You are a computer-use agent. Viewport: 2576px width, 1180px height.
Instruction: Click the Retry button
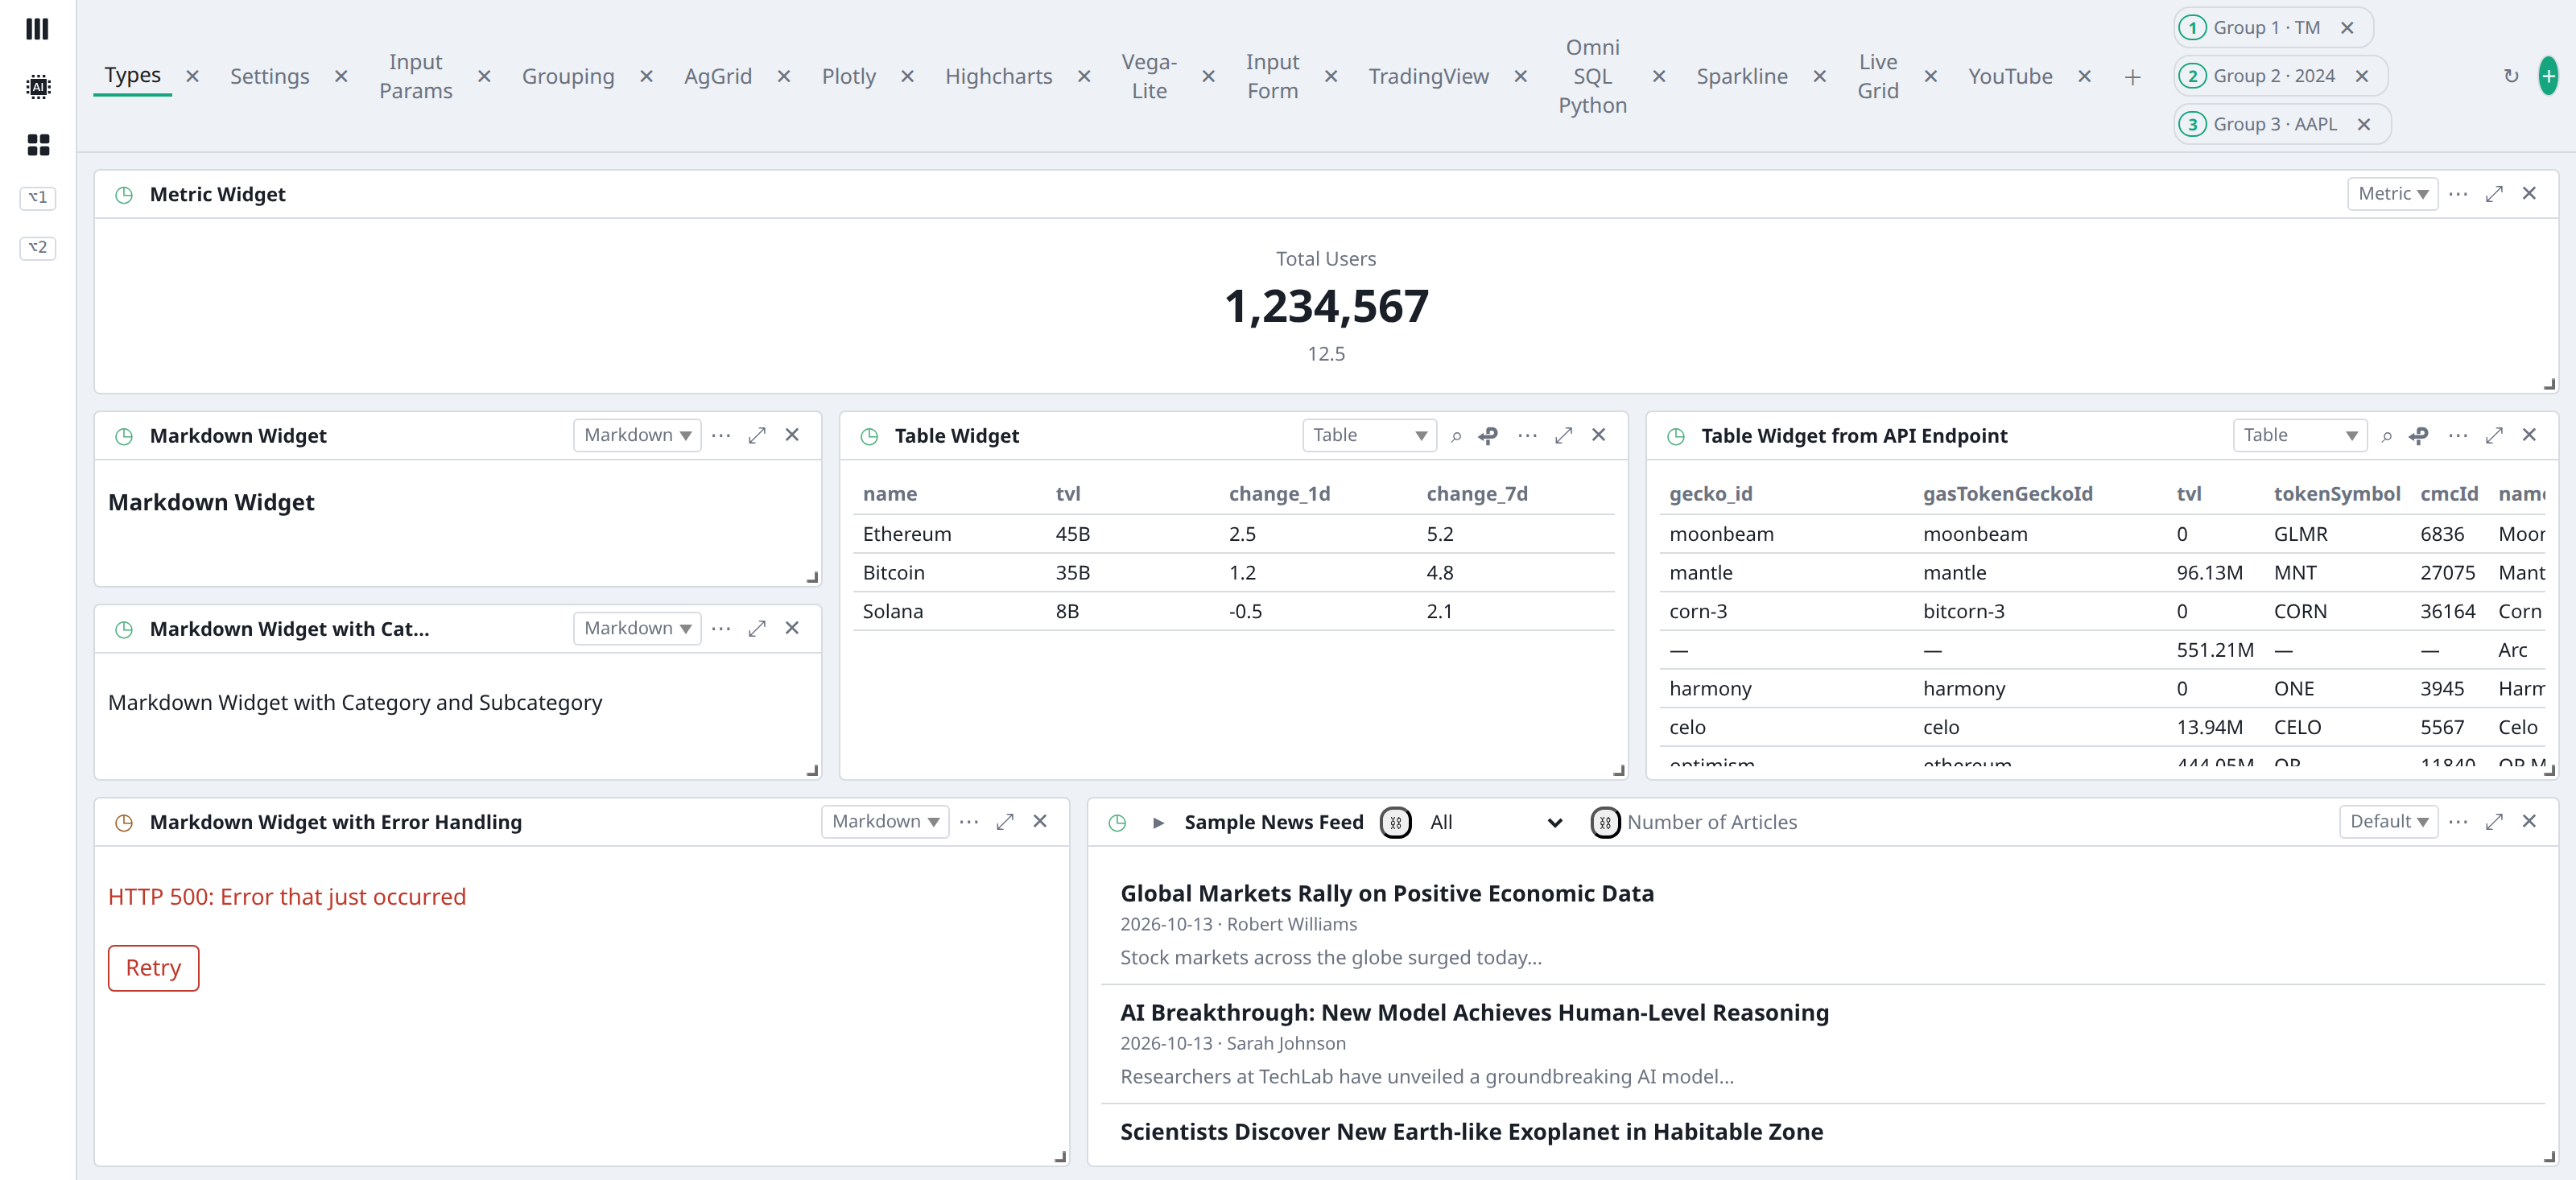pos(153,968)
